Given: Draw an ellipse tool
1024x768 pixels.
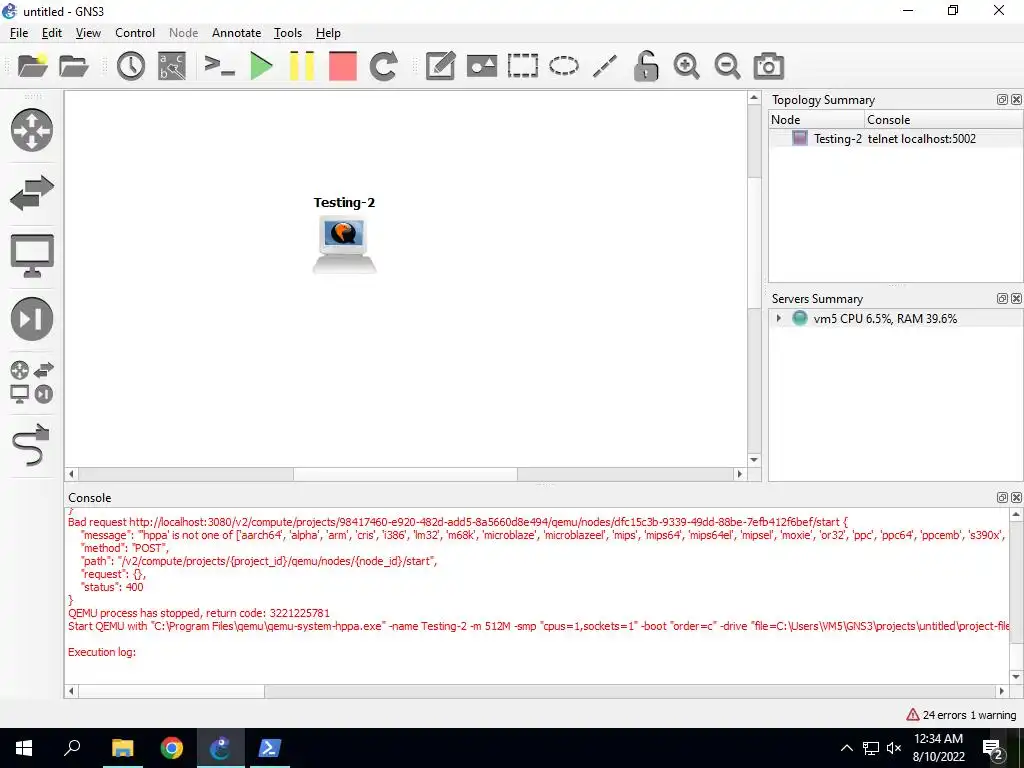Looking at the screenshot, I should (564, 66).
